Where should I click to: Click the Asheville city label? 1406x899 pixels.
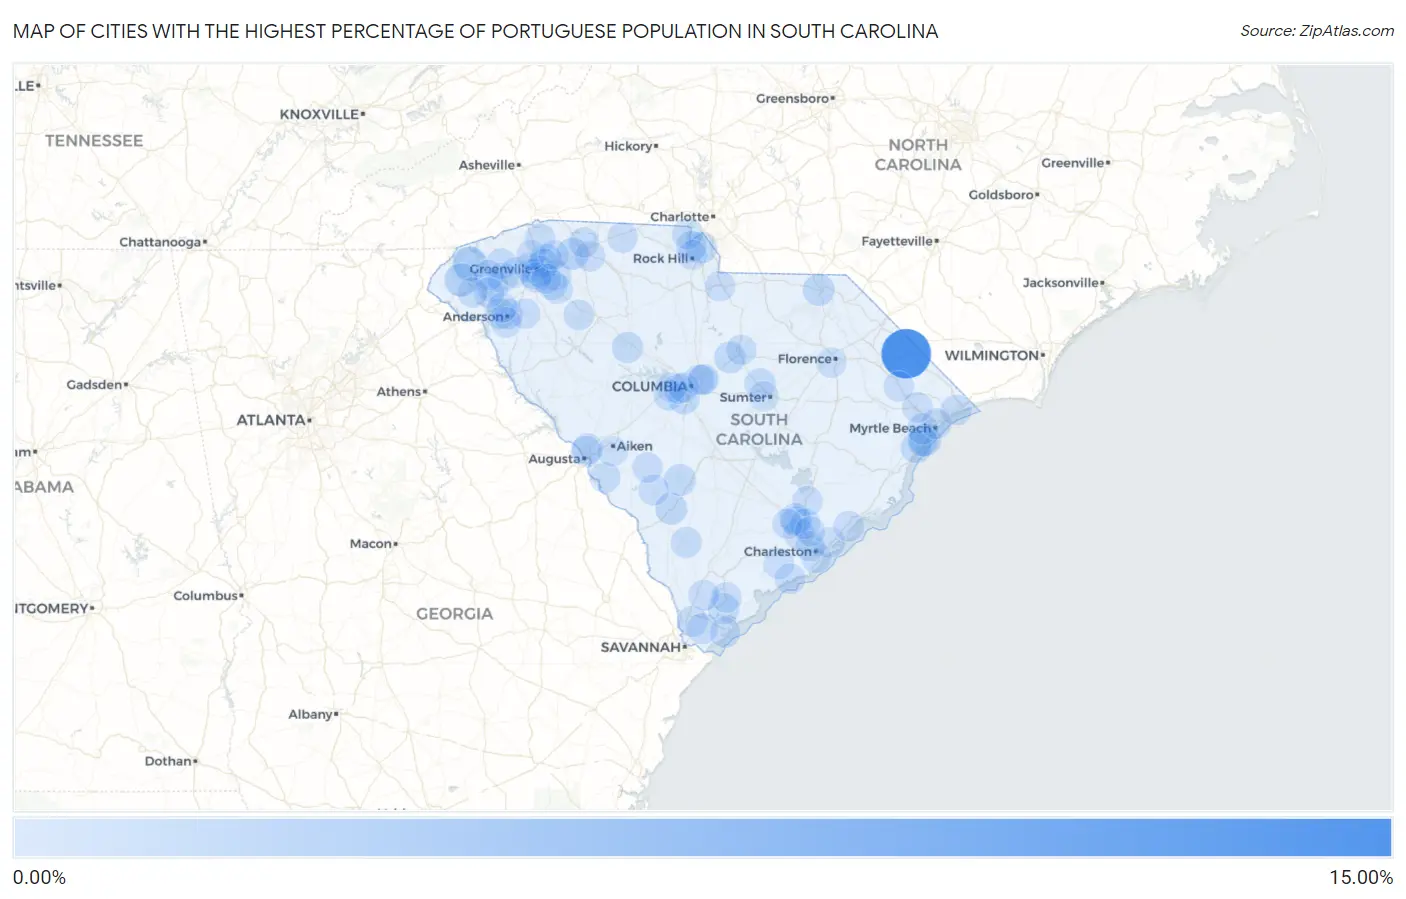[489, 165]
